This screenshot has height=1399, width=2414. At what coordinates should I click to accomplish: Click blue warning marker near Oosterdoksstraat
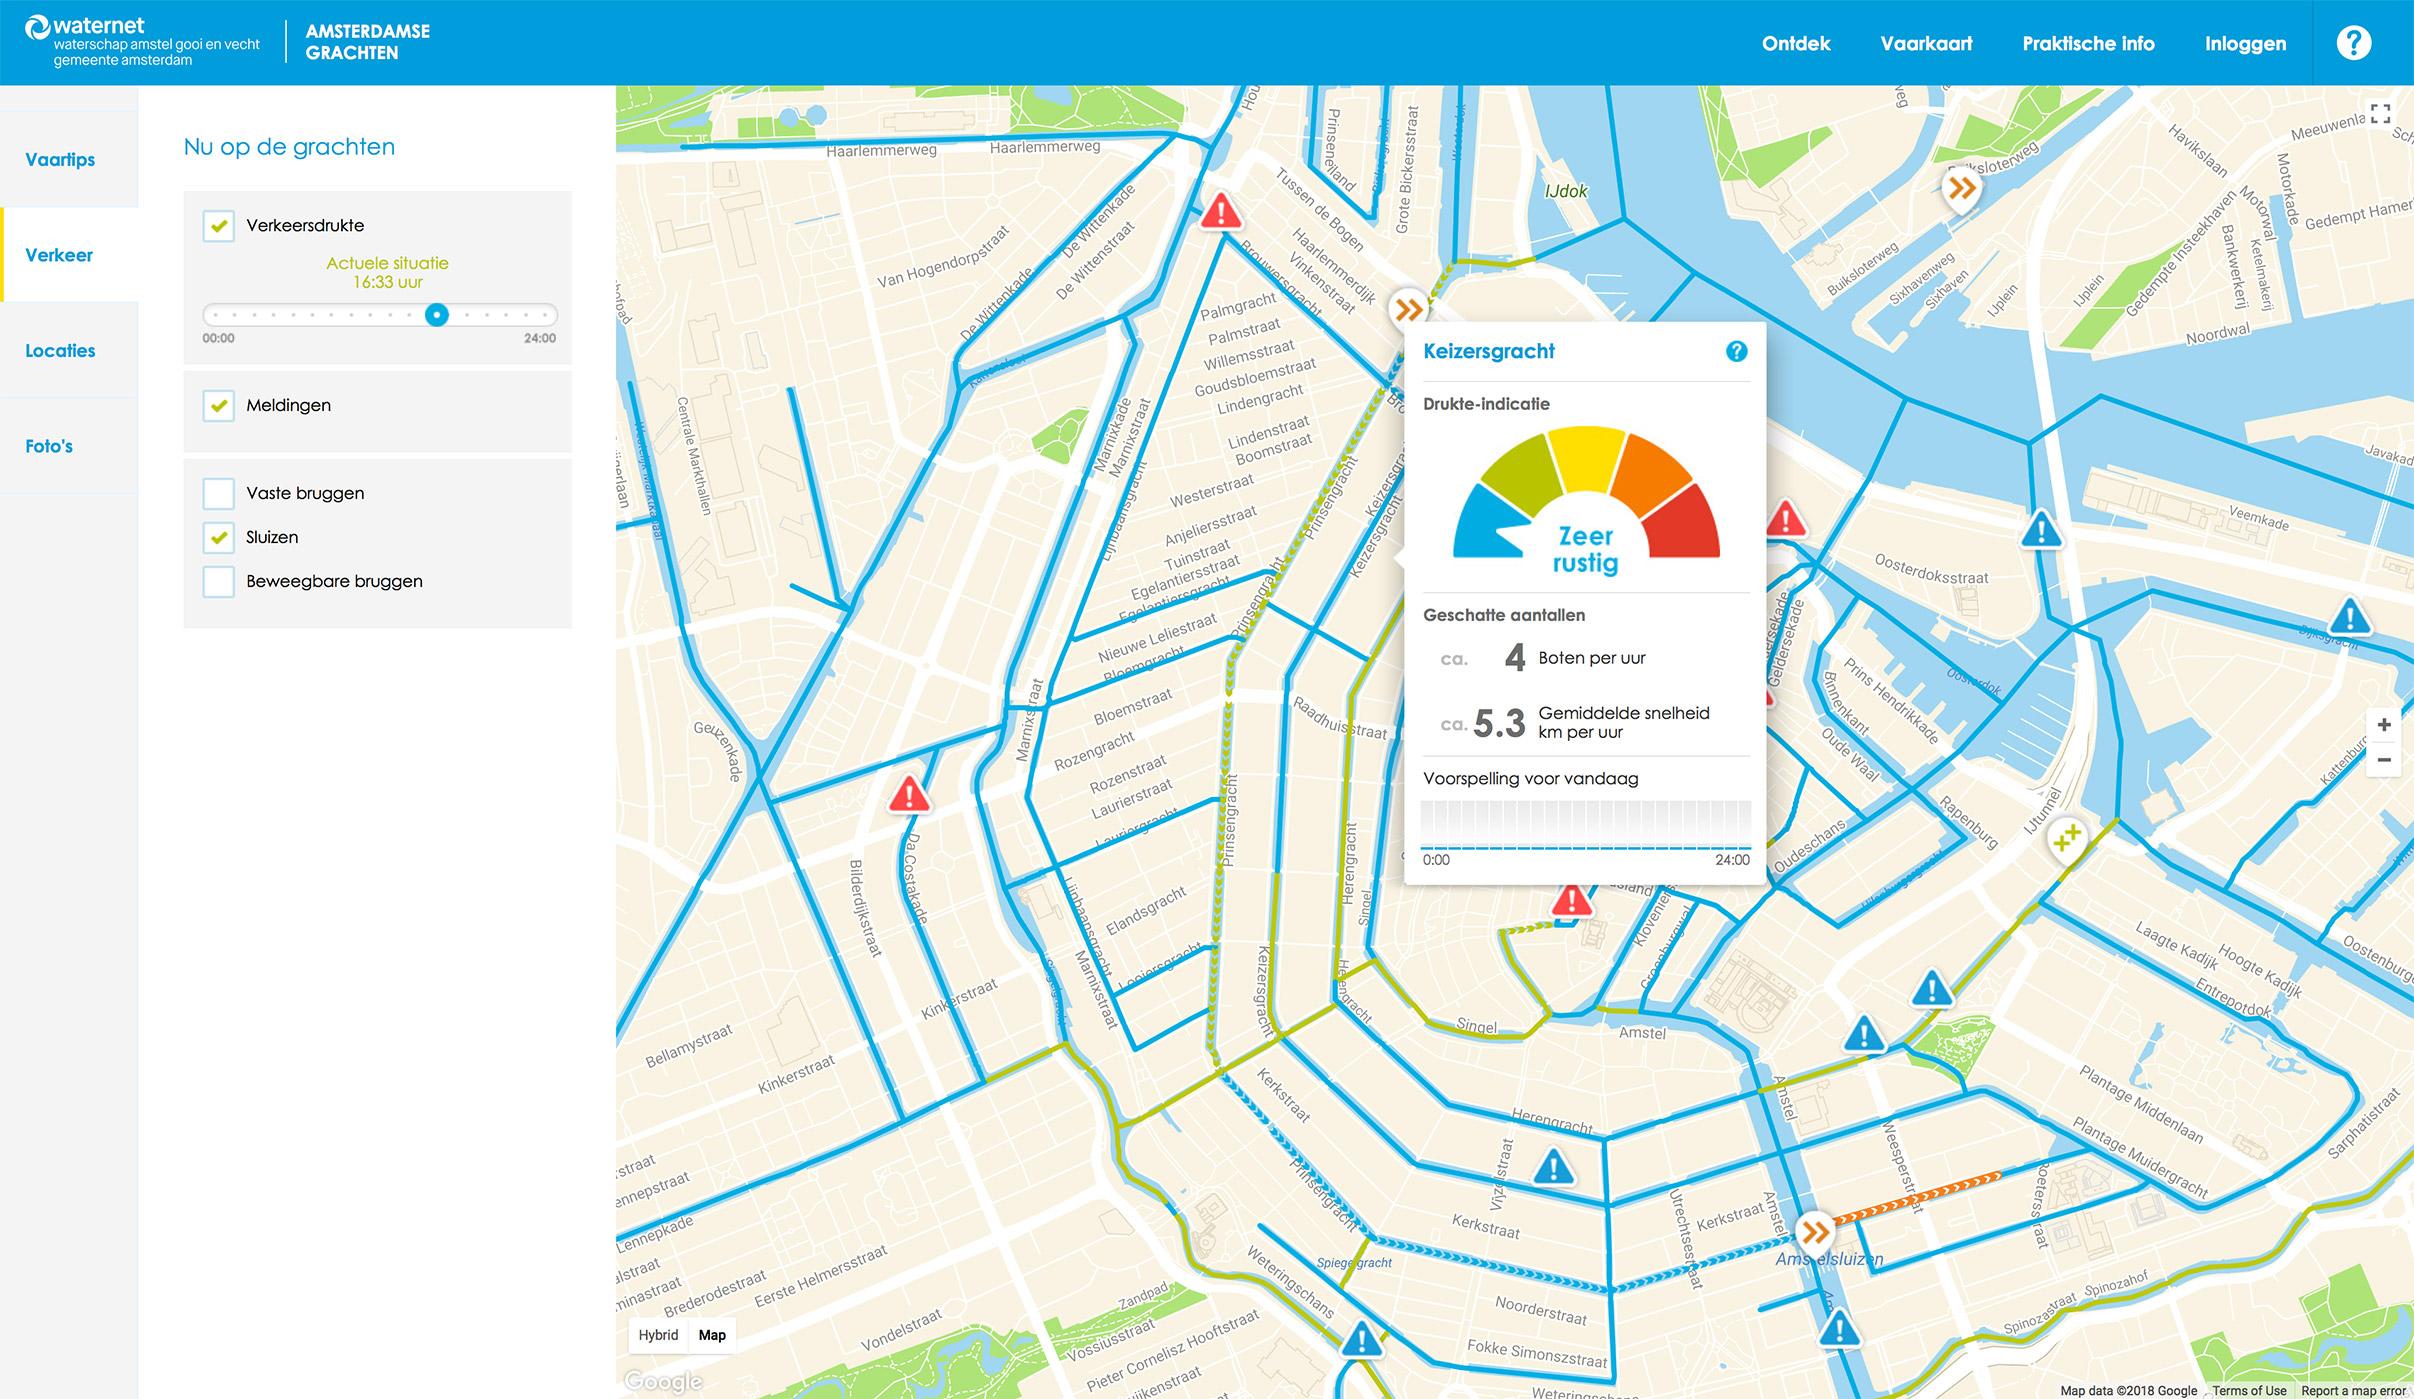pyautogui.click(x=2041, y=530)
